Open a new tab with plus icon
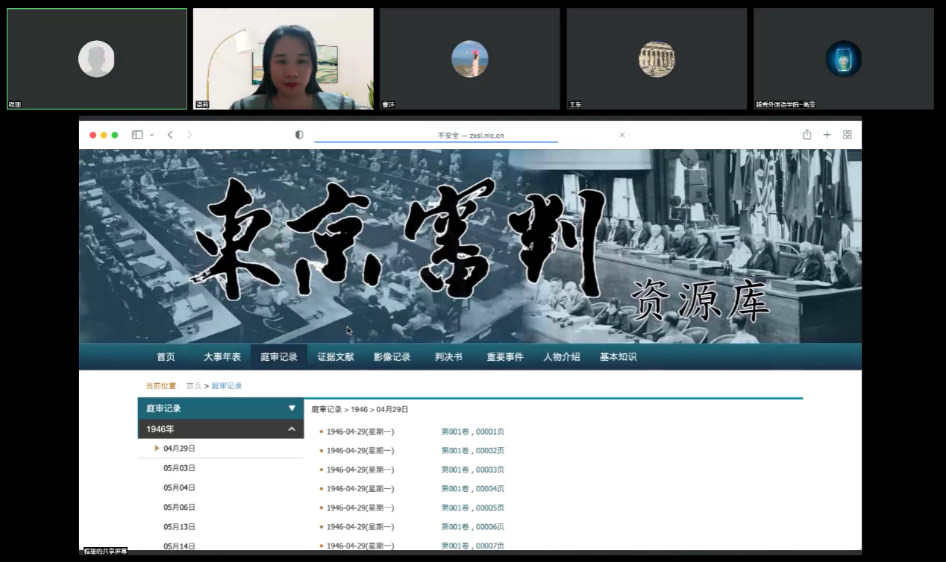This screenshot has width=946, height=562. pos(827,135)
